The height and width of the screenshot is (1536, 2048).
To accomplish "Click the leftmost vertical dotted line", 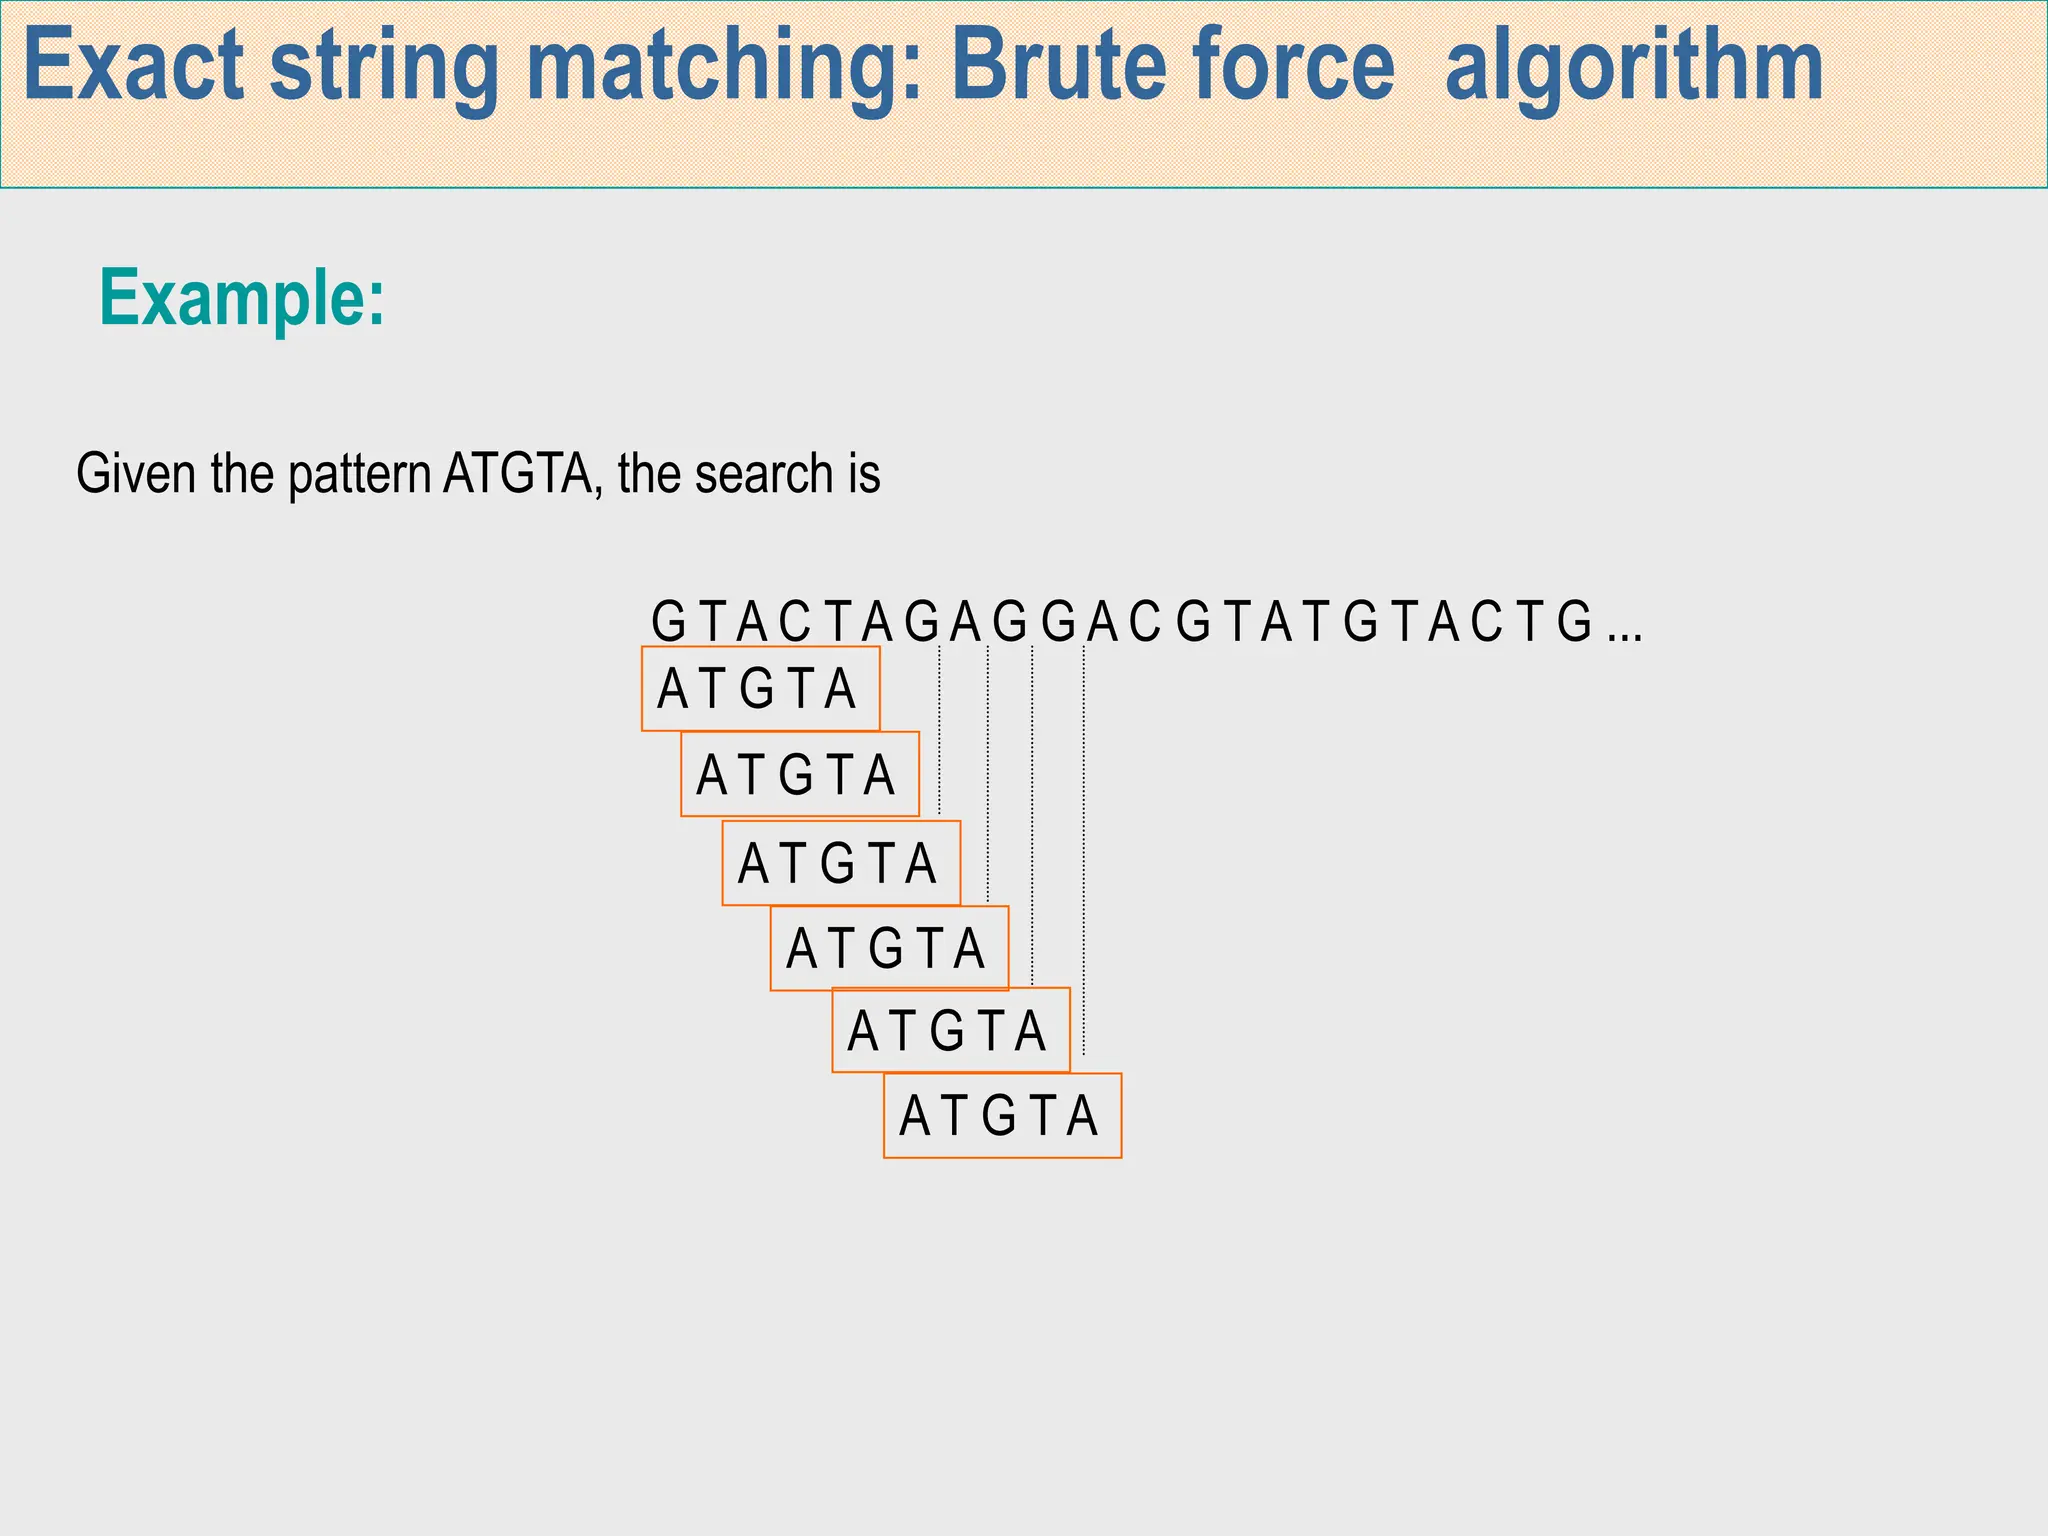I will click(939, 730).
